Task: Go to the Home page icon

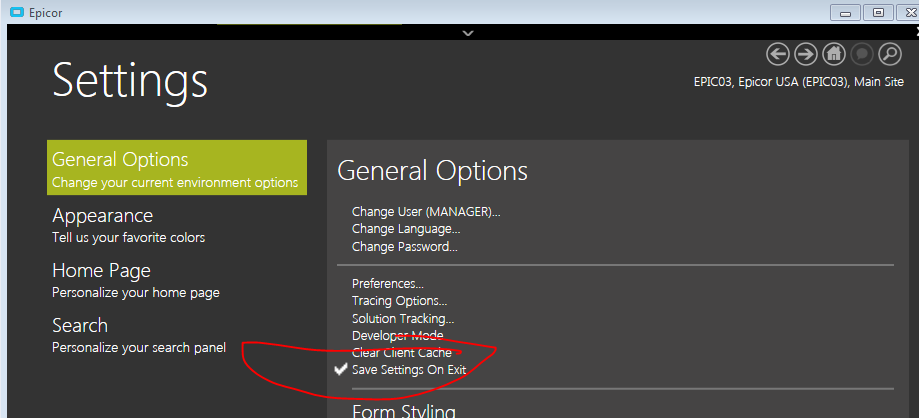Action: [x=833, y=55]
